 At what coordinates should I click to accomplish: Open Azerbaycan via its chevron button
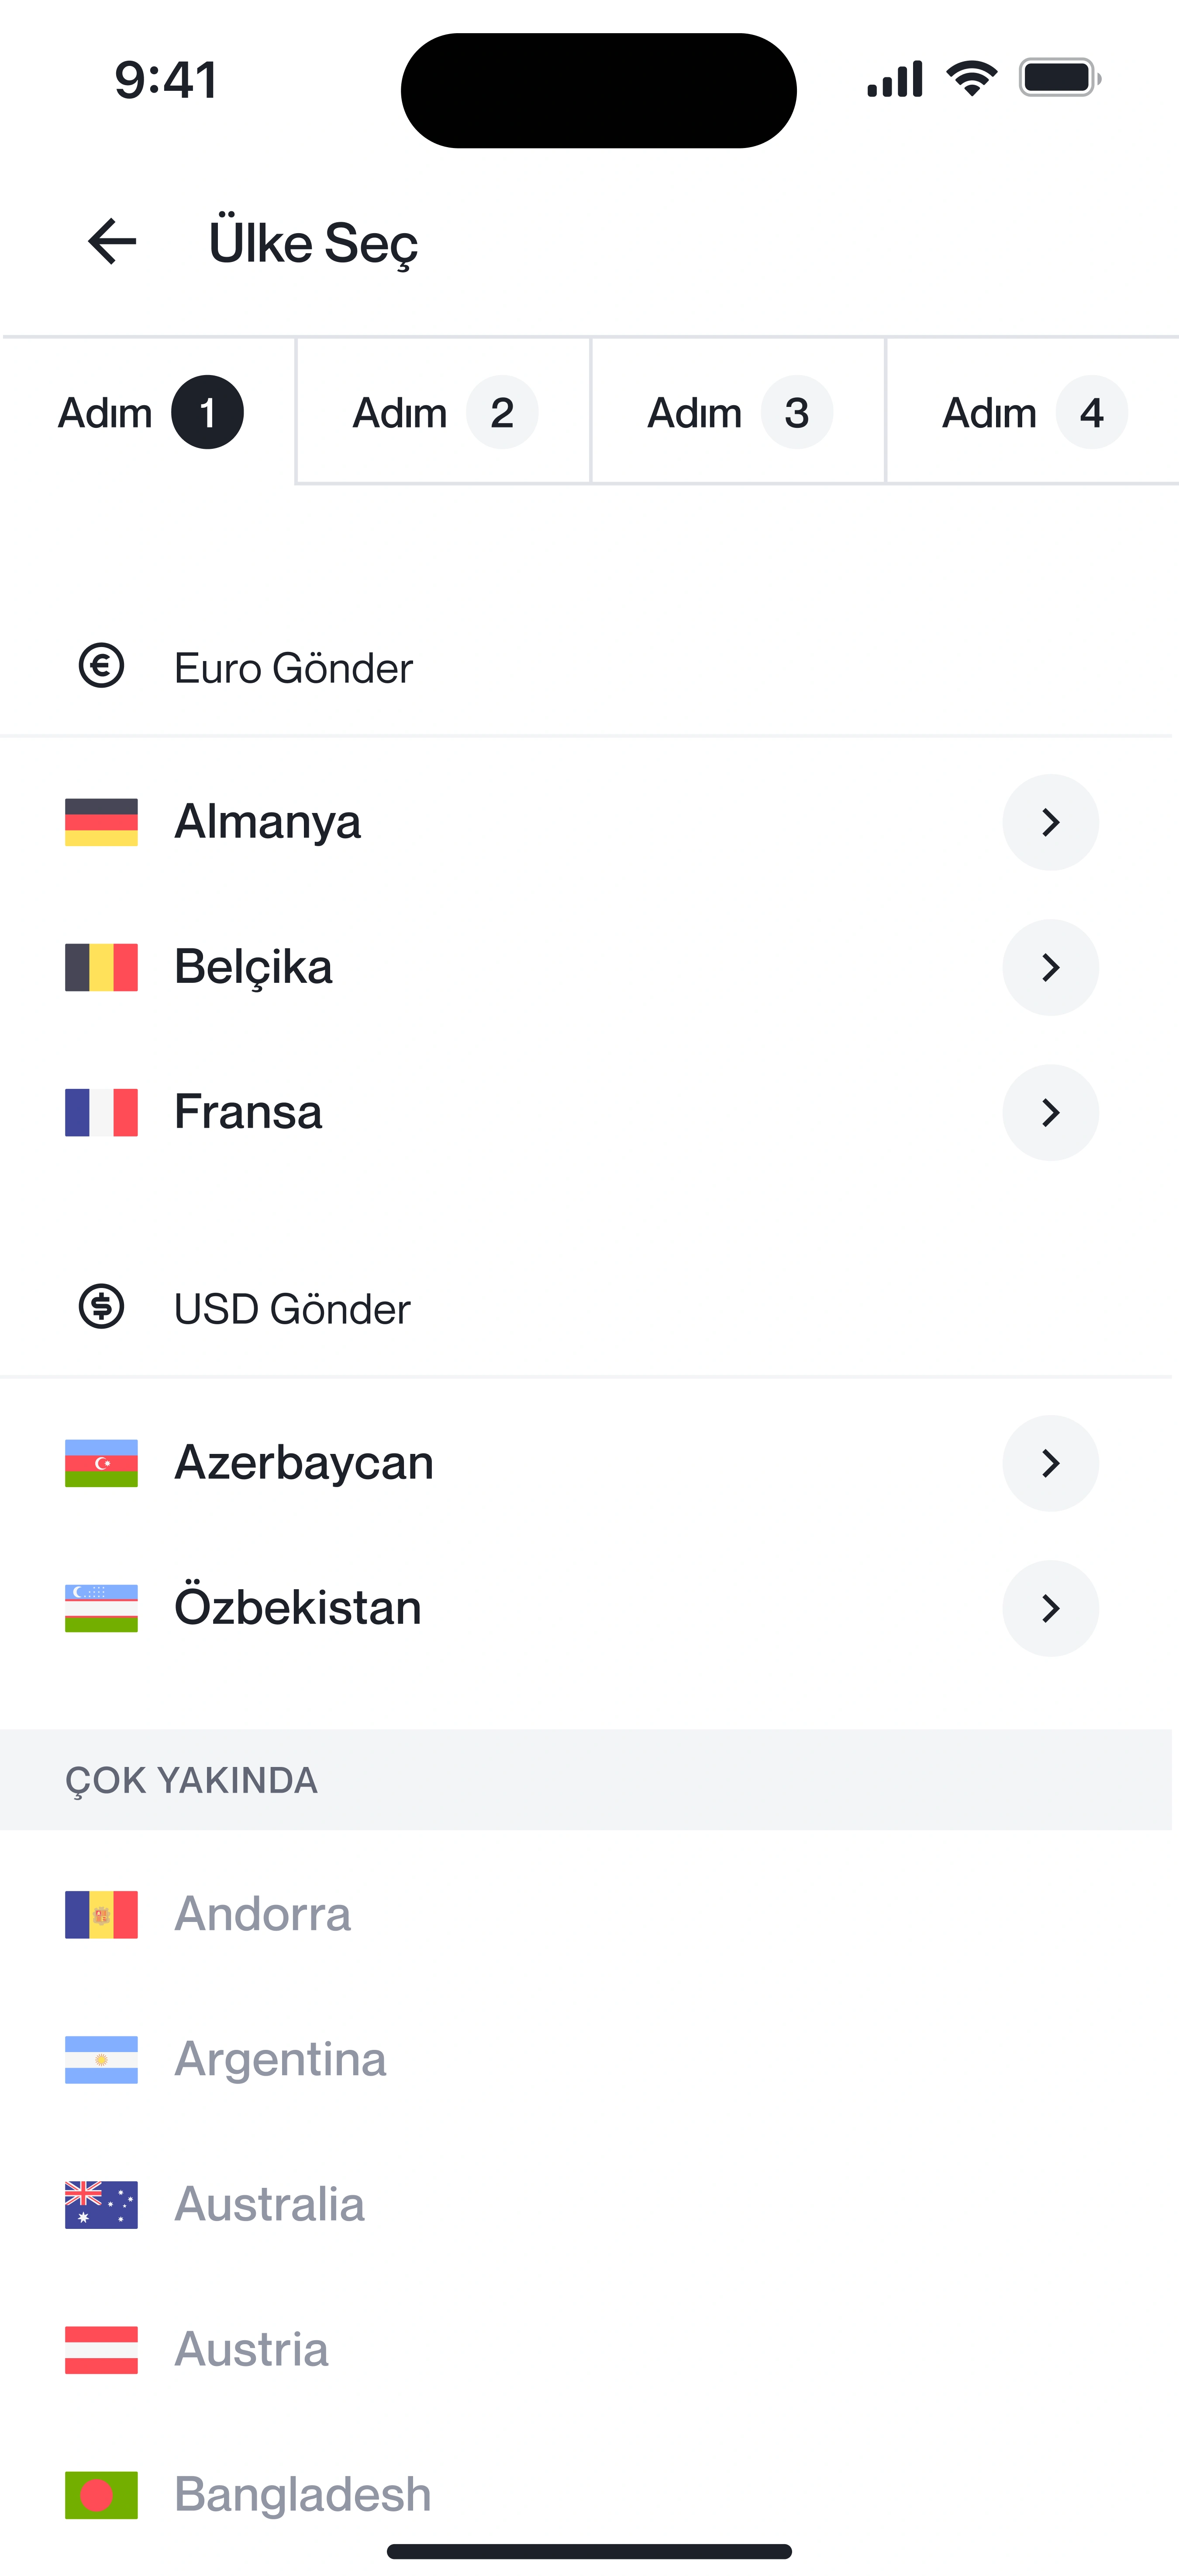[1050, 1463]
